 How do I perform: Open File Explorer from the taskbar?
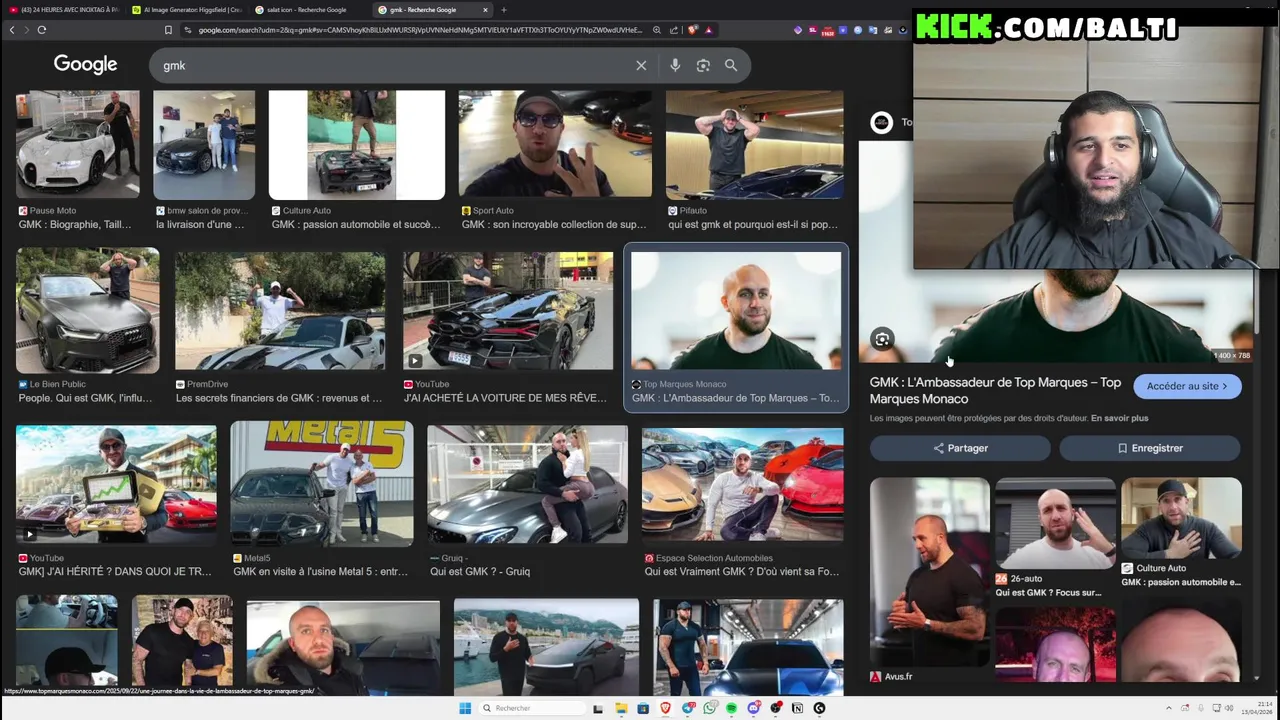click(x=621, y=708)
